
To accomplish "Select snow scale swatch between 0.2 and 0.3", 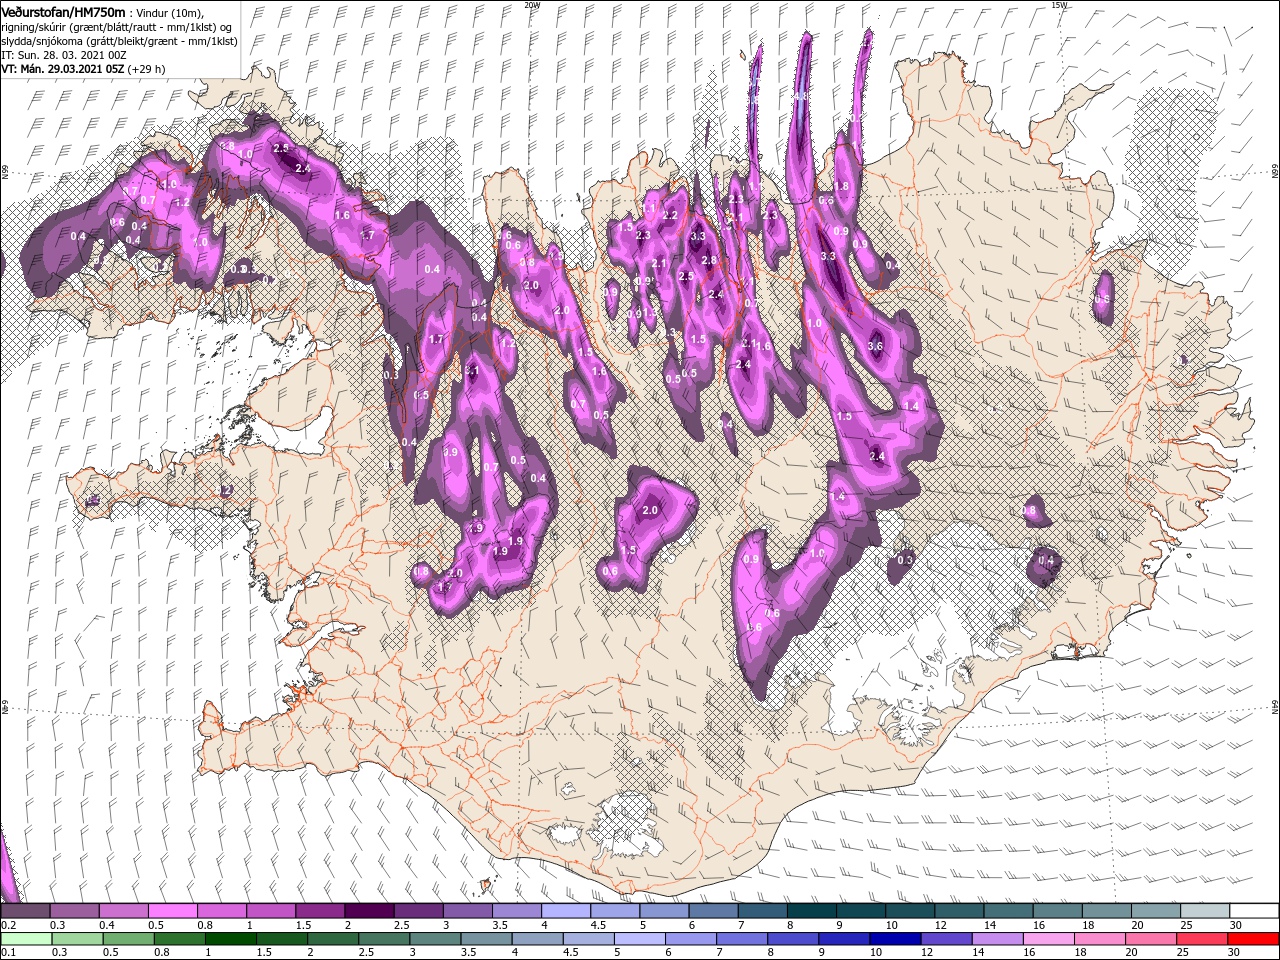I will (x=25, y=910).
